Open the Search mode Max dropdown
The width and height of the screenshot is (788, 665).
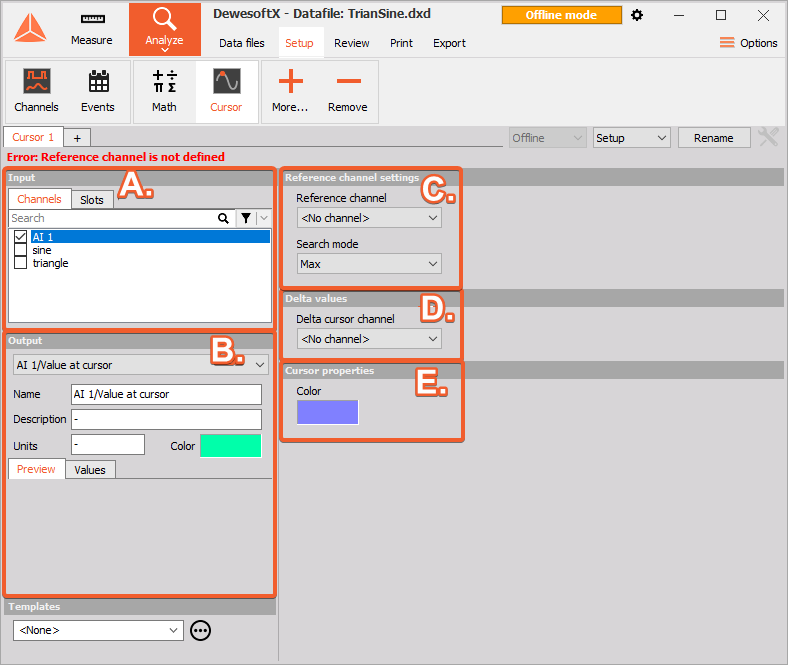(x=369, y=264)
